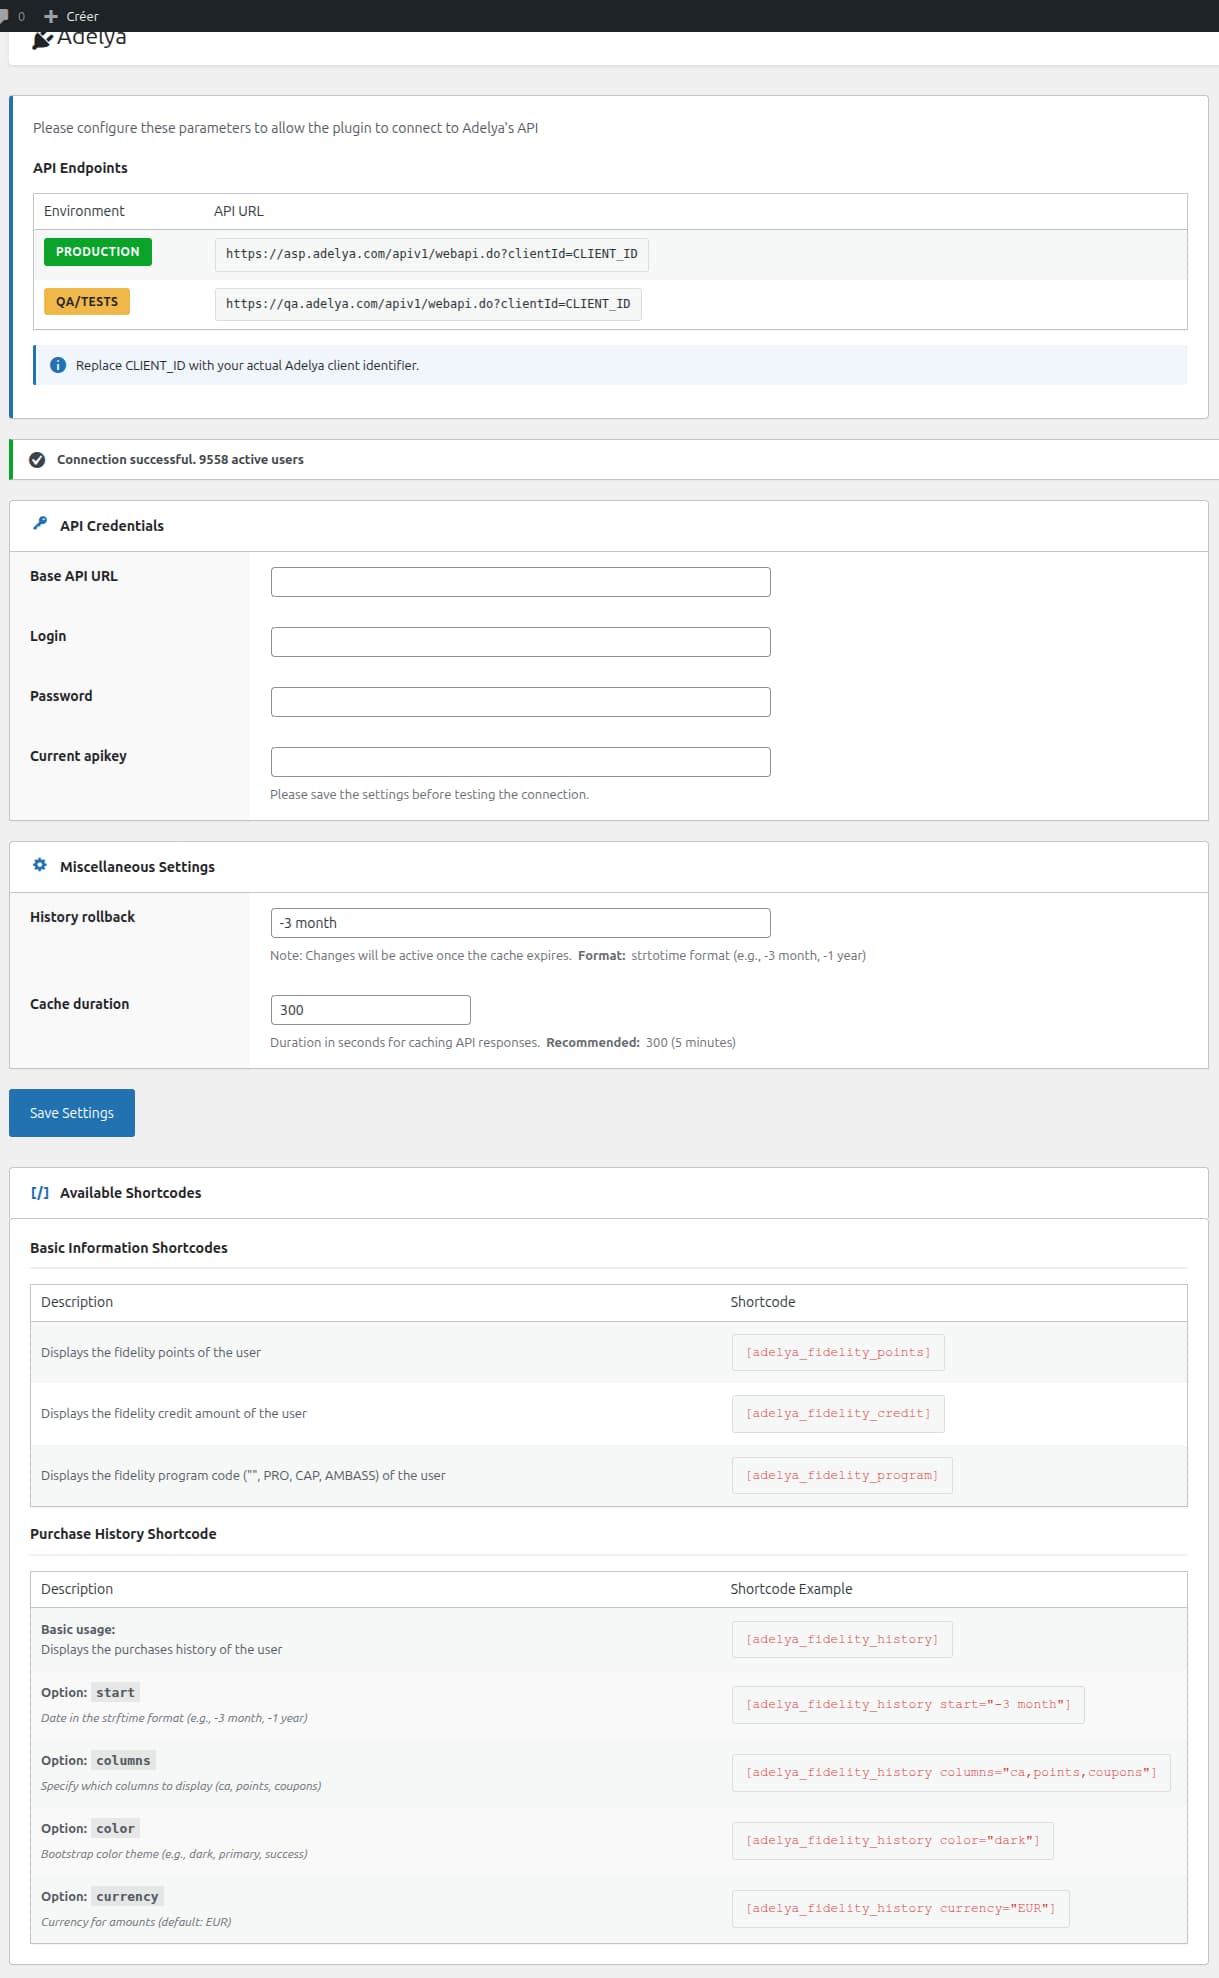Click the Basic Information Shortcodes heading
This screenshot has width=1219, height=1978.
(x=129, y=1248)
